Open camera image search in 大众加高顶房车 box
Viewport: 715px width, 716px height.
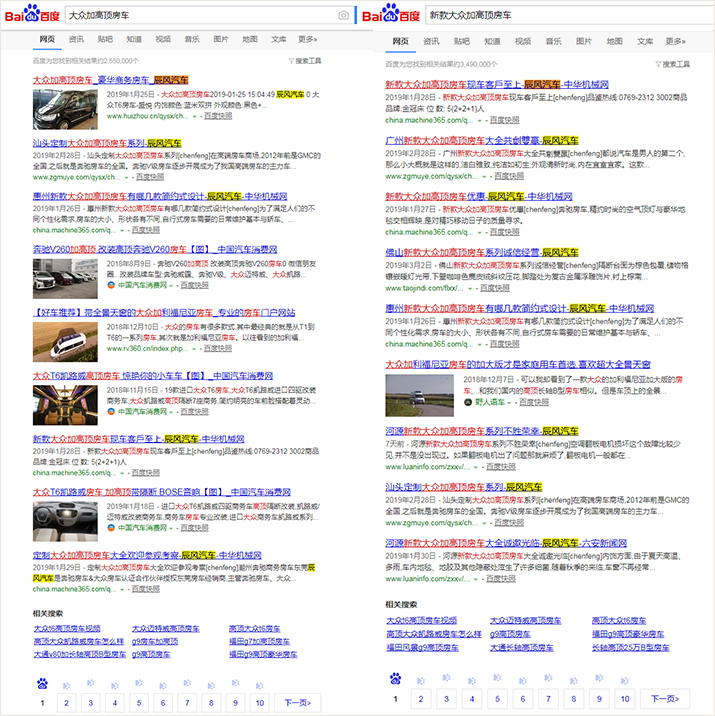[x=343, y=16]
